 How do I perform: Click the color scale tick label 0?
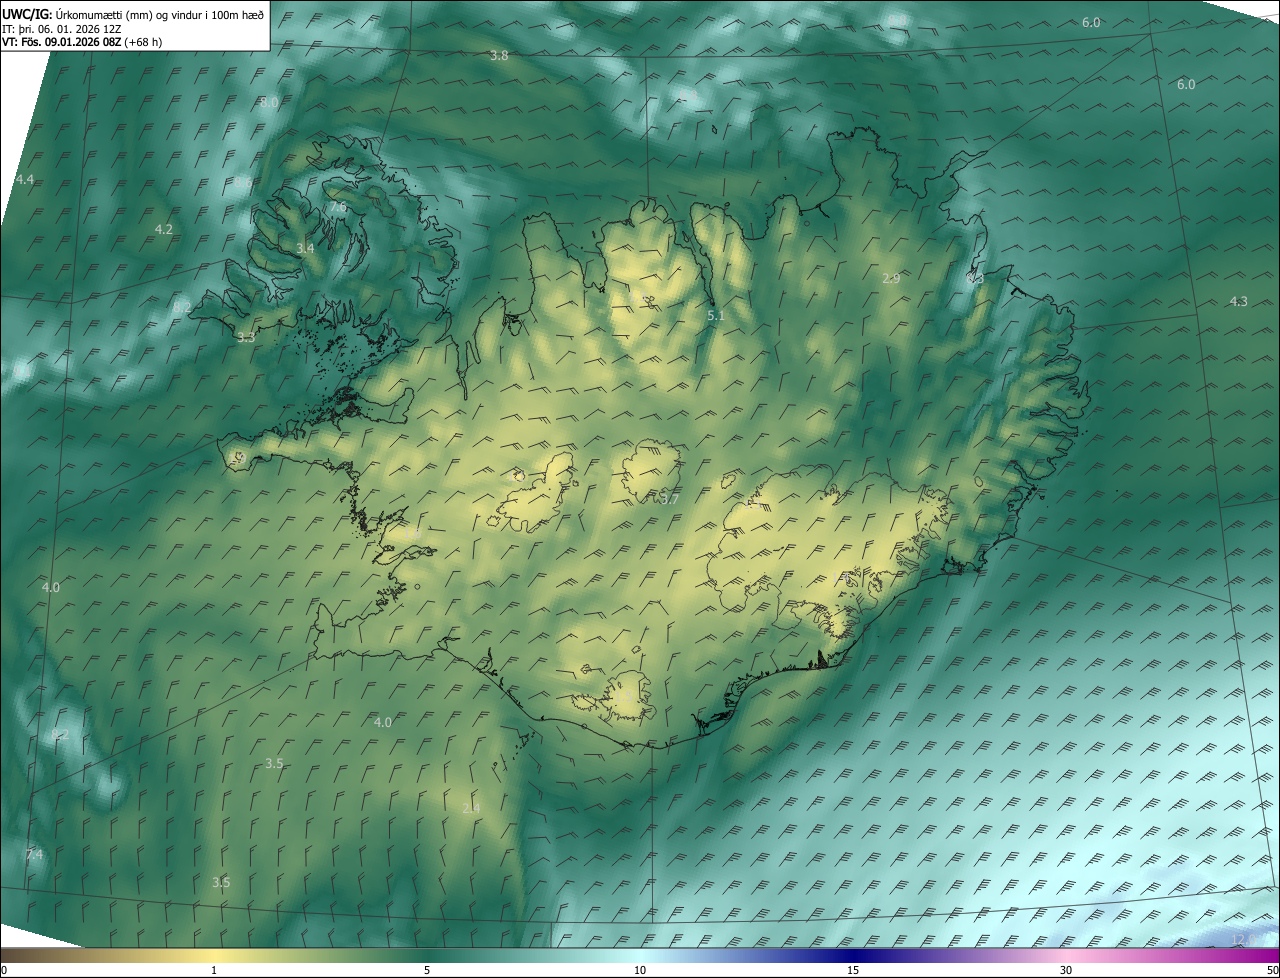point(3,970)
